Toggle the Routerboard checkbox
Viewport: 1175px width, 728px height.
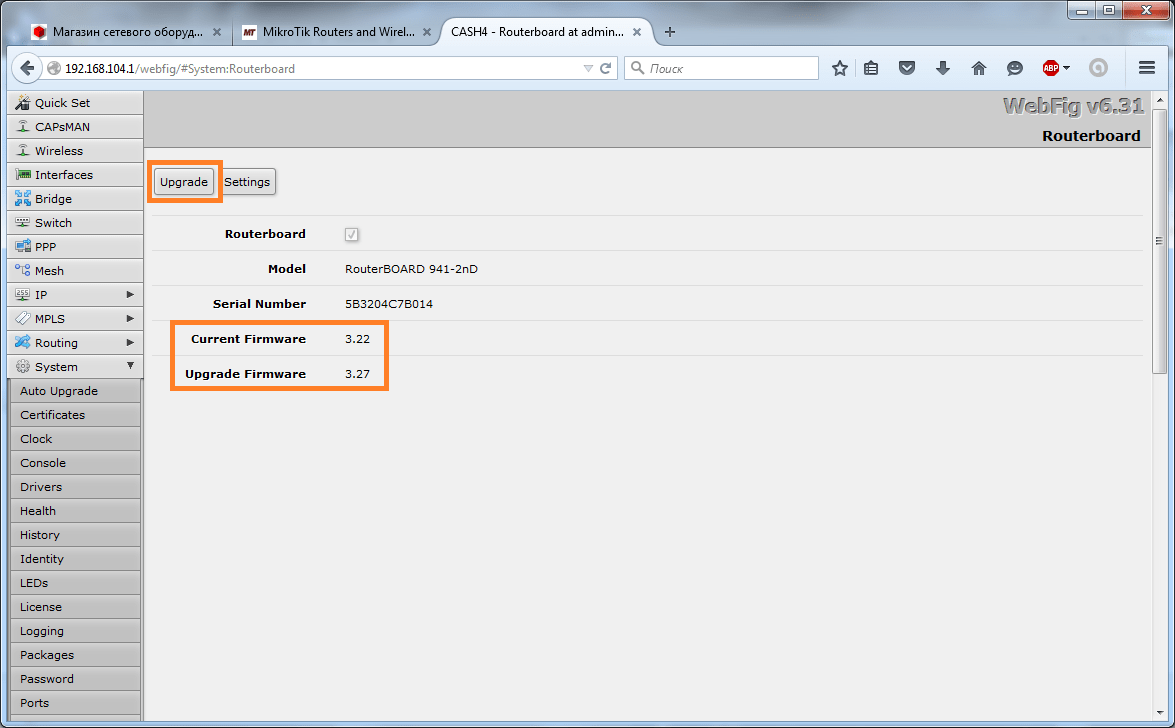click(352, 234)
